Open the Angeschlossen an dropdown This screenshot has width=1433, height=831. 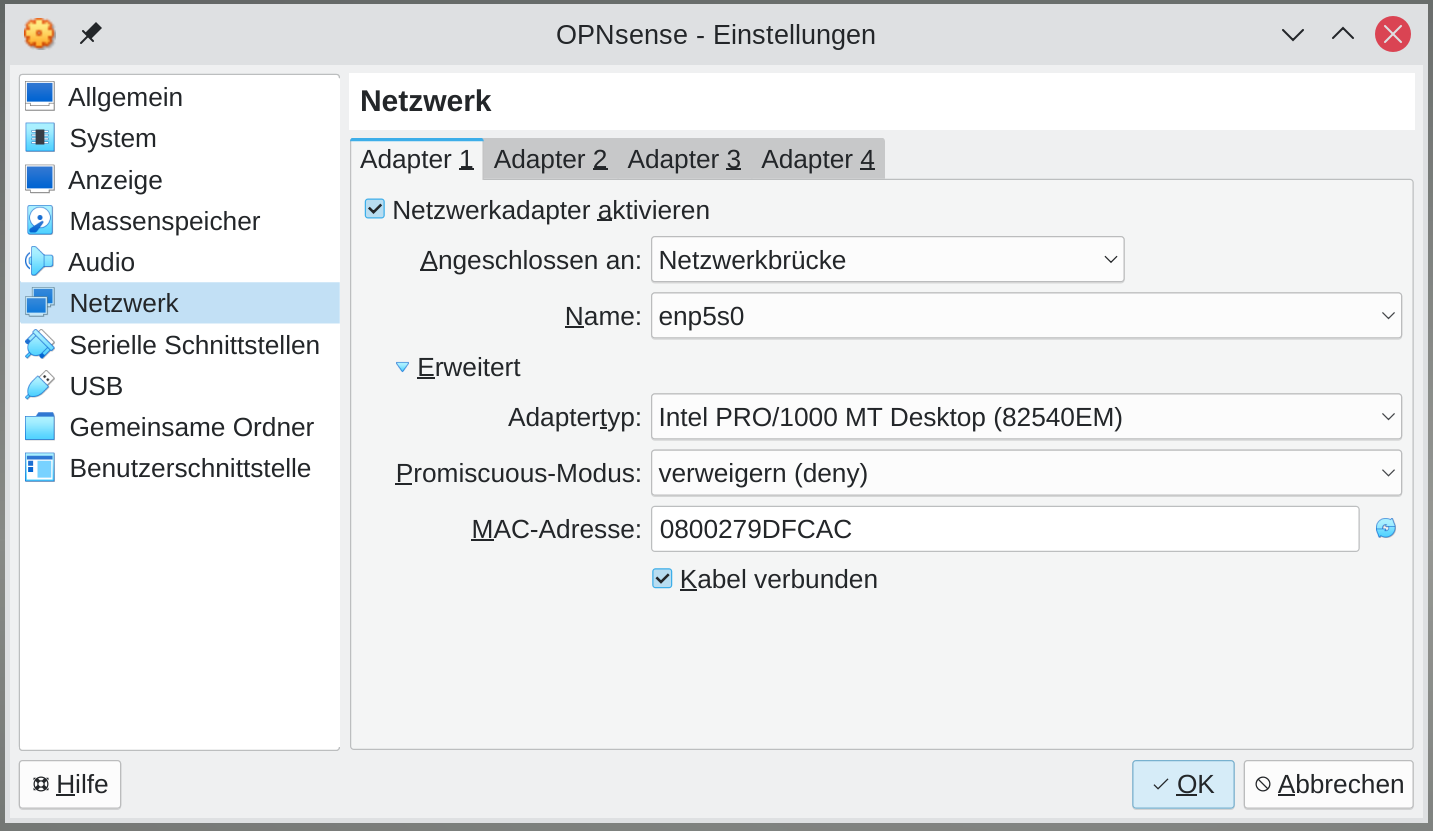tap(888, 260)
